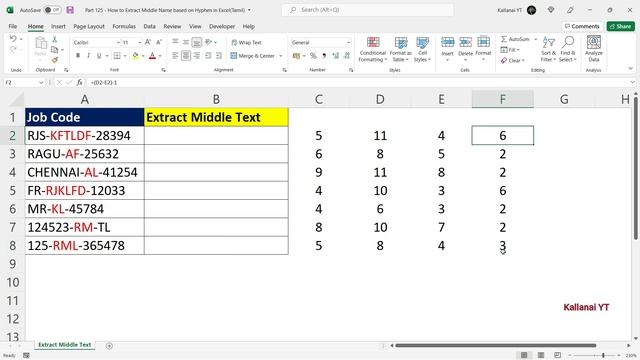Viewport: 640px width, 360px height.
Task: Click the Comma Style icon
Action: pyautogui.click(x=324, y=56)
